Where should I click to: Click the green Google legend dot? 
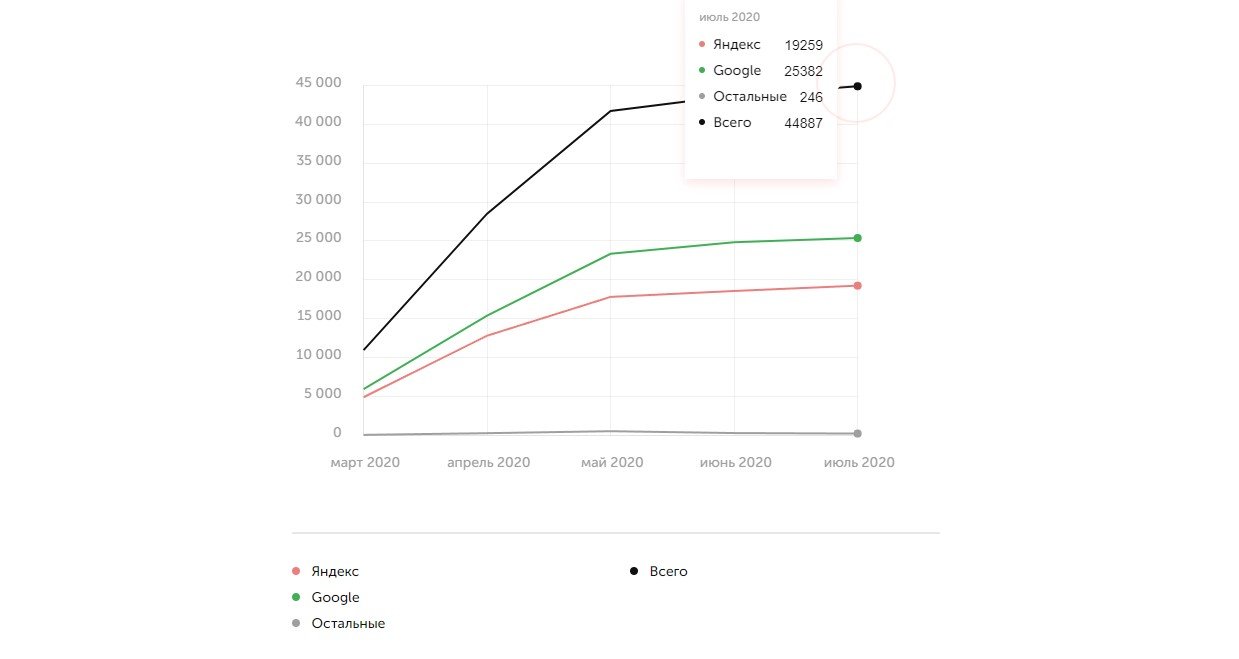pyautogui.click(x=296, y=597)
